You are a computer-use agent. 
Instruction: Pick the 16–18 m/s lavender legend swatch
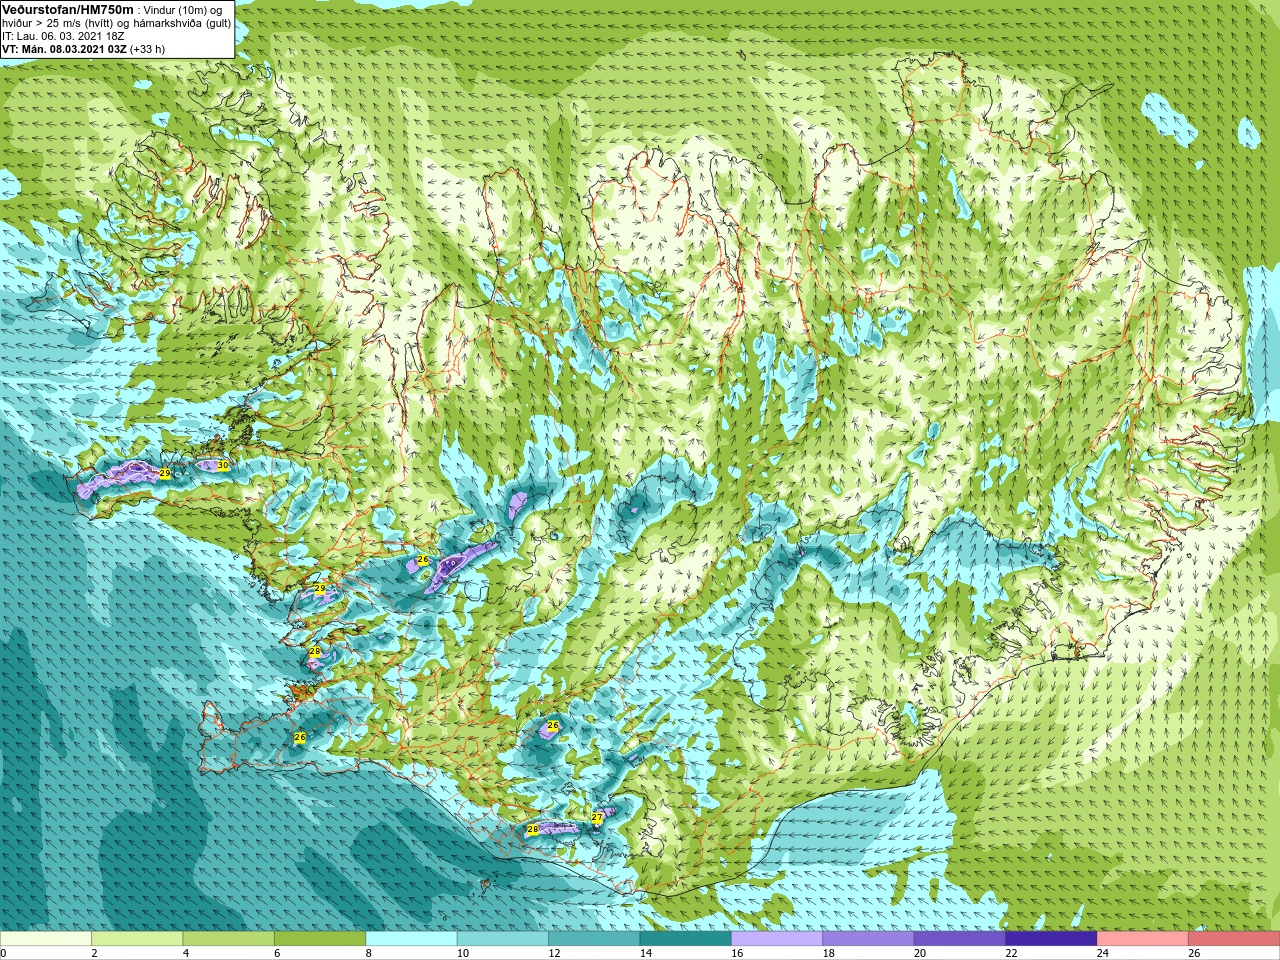(x=777, y=939)
